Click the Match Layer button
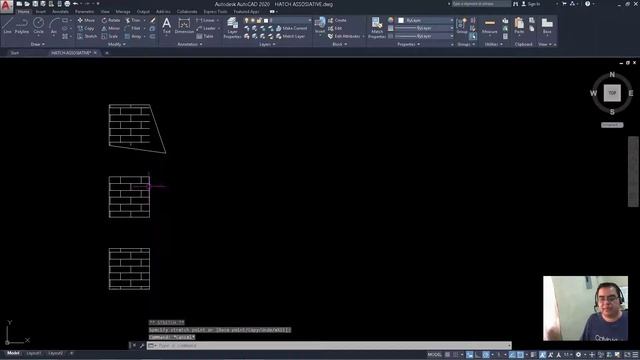Viewport: 640px width, 360px height. pyautogui.click(x=291, y=36)
